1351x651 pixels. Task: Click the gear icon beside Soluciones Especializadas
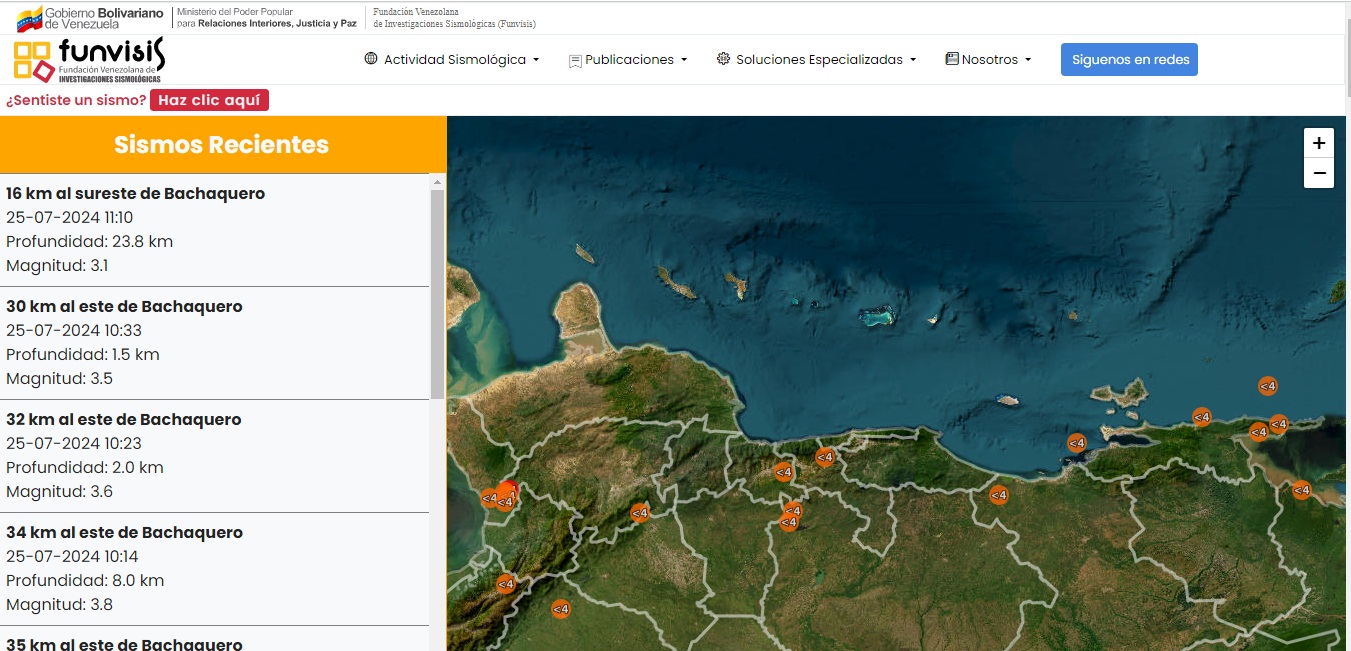(x=724, y=59)
